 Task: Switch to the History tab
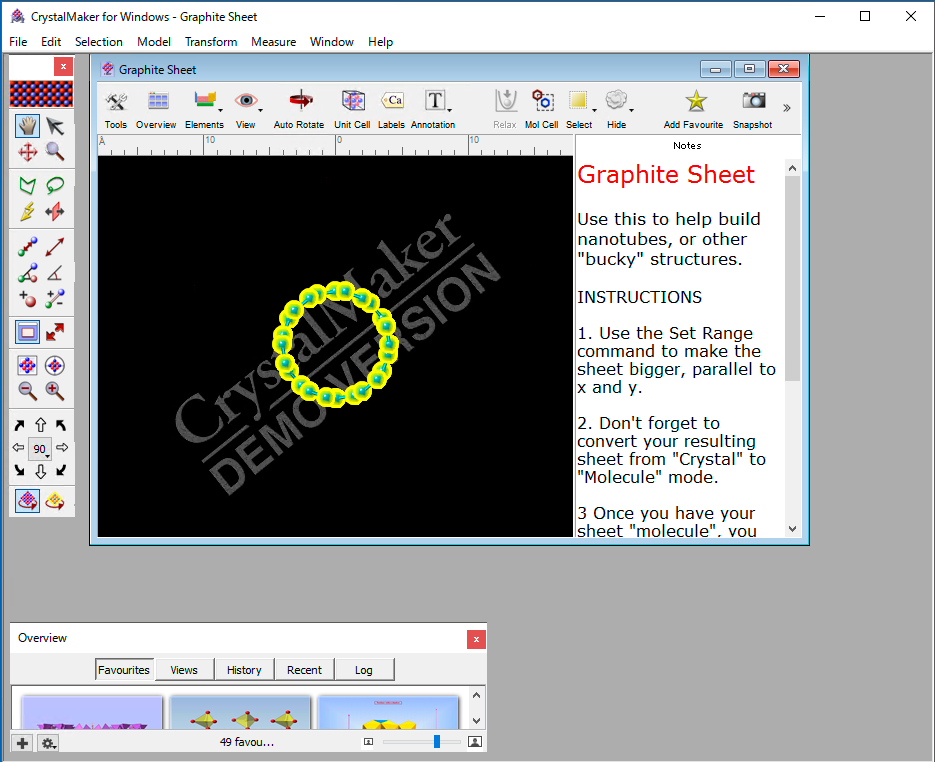244,670
